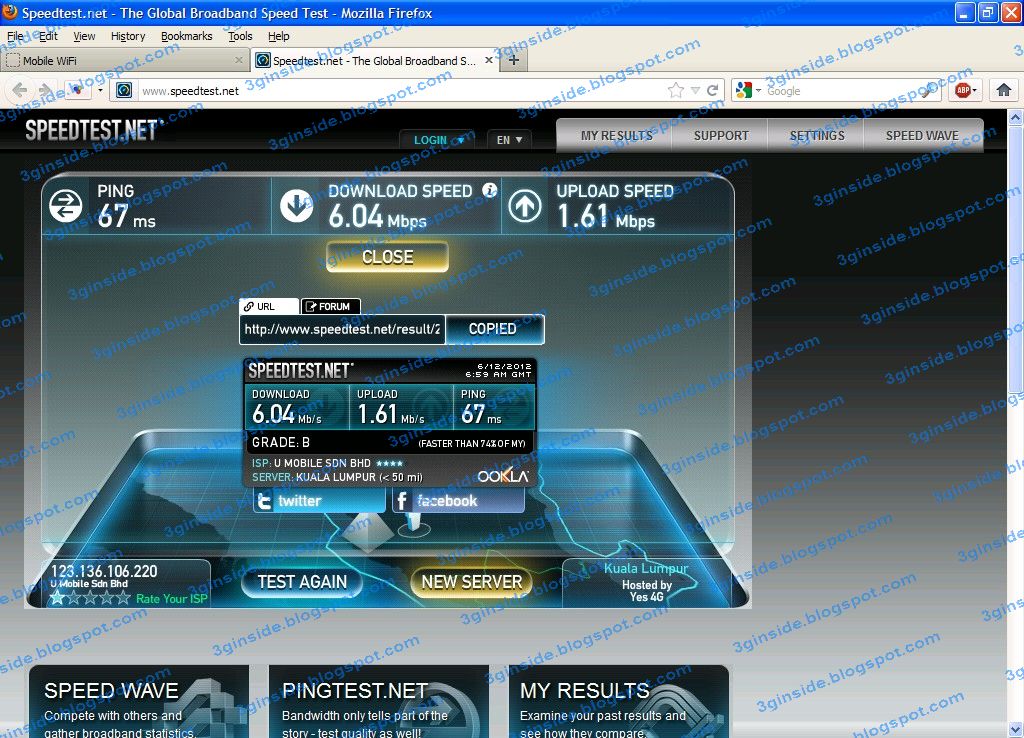Click NEW SERVER

[472, 581]
